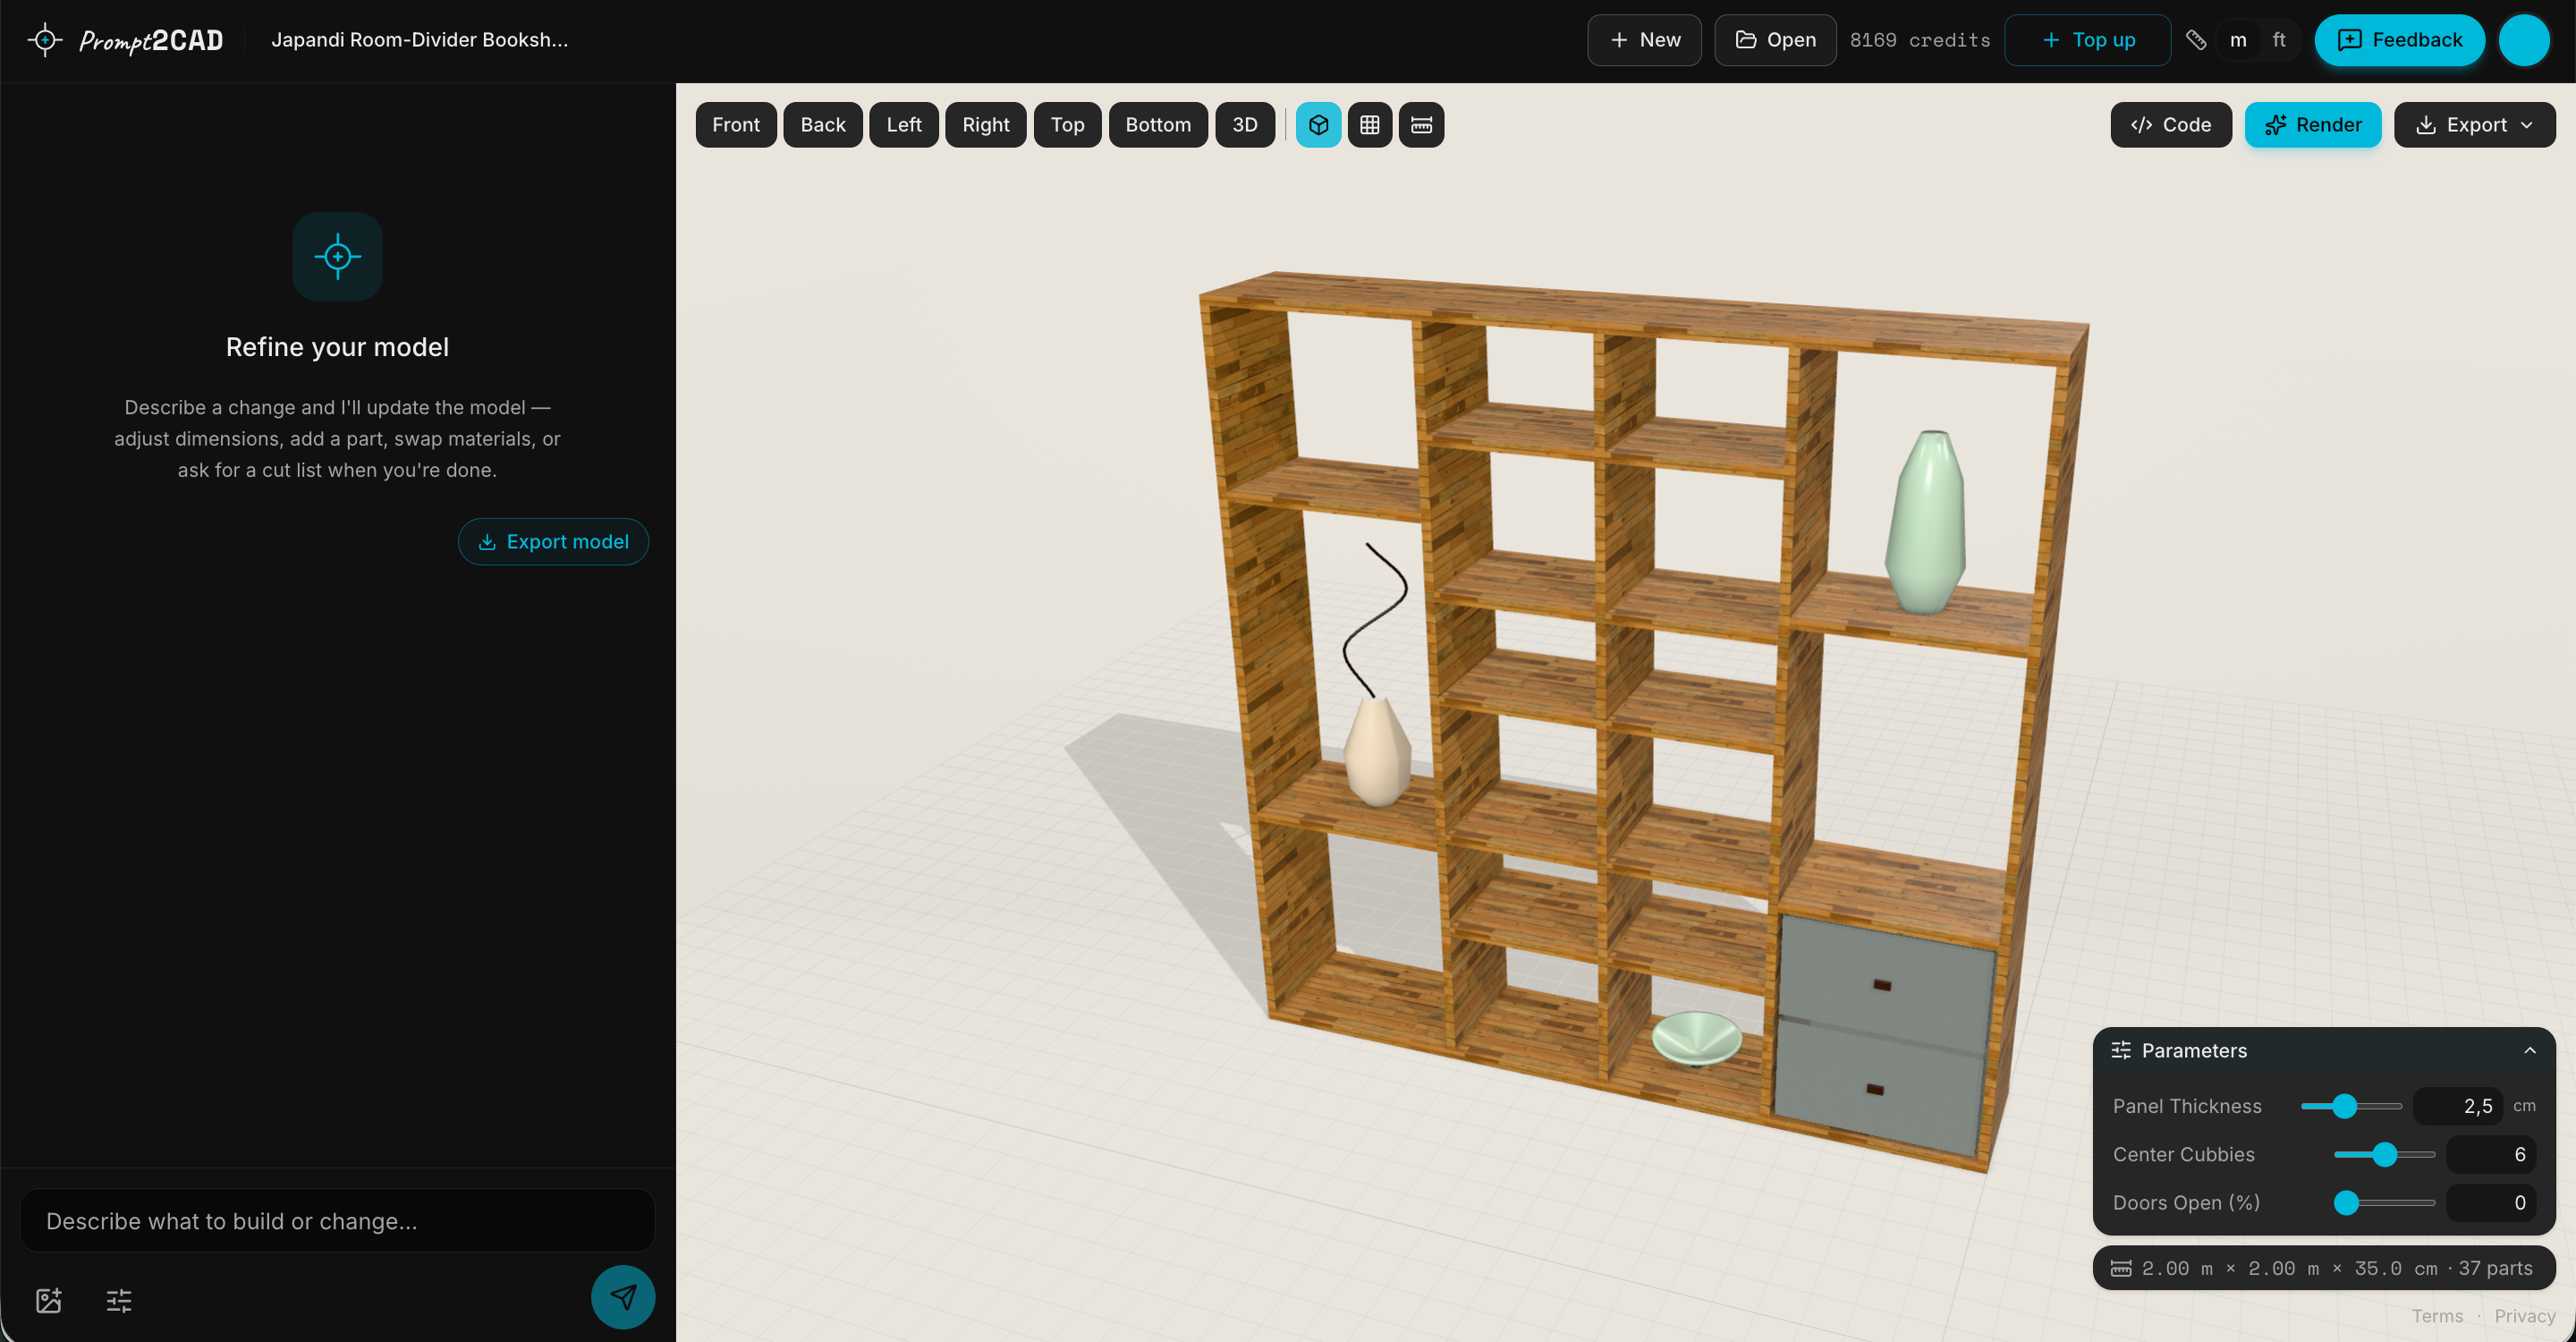
Task: Toggle the solid cube view icon
Action: [1318, 125]
